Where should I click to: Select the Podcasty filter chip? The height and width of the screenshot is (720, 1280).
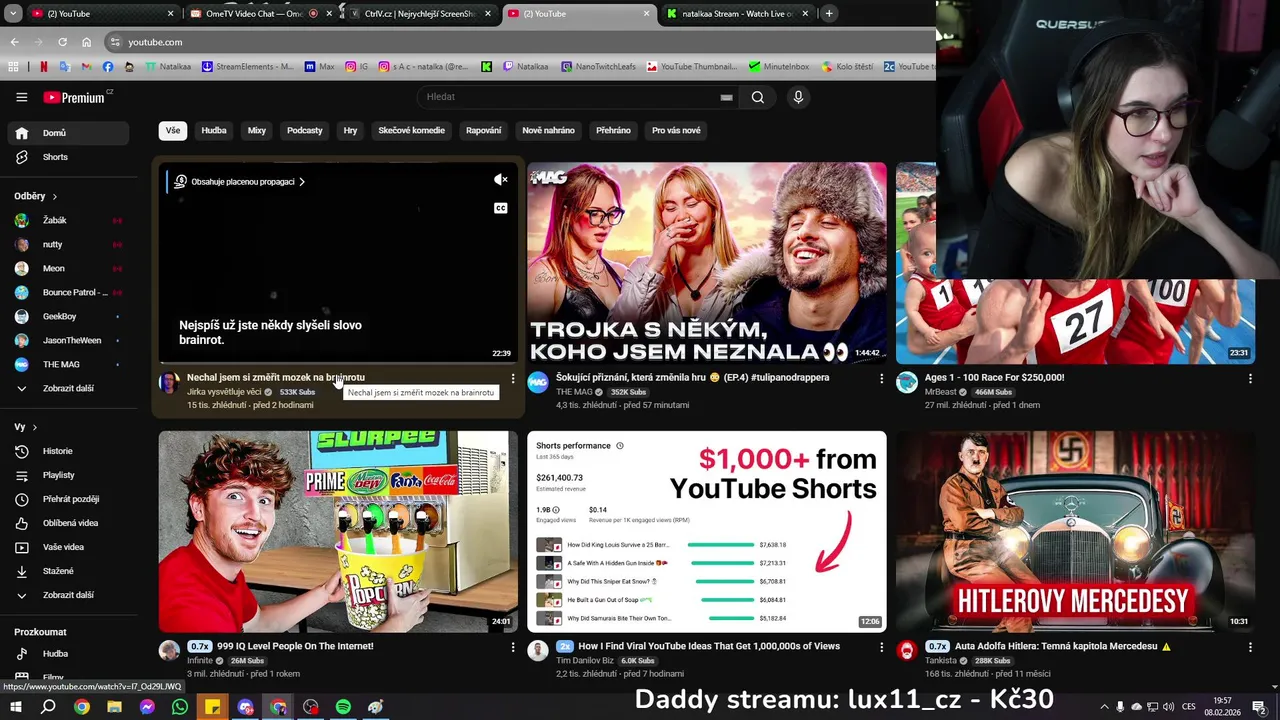(305, 130)
